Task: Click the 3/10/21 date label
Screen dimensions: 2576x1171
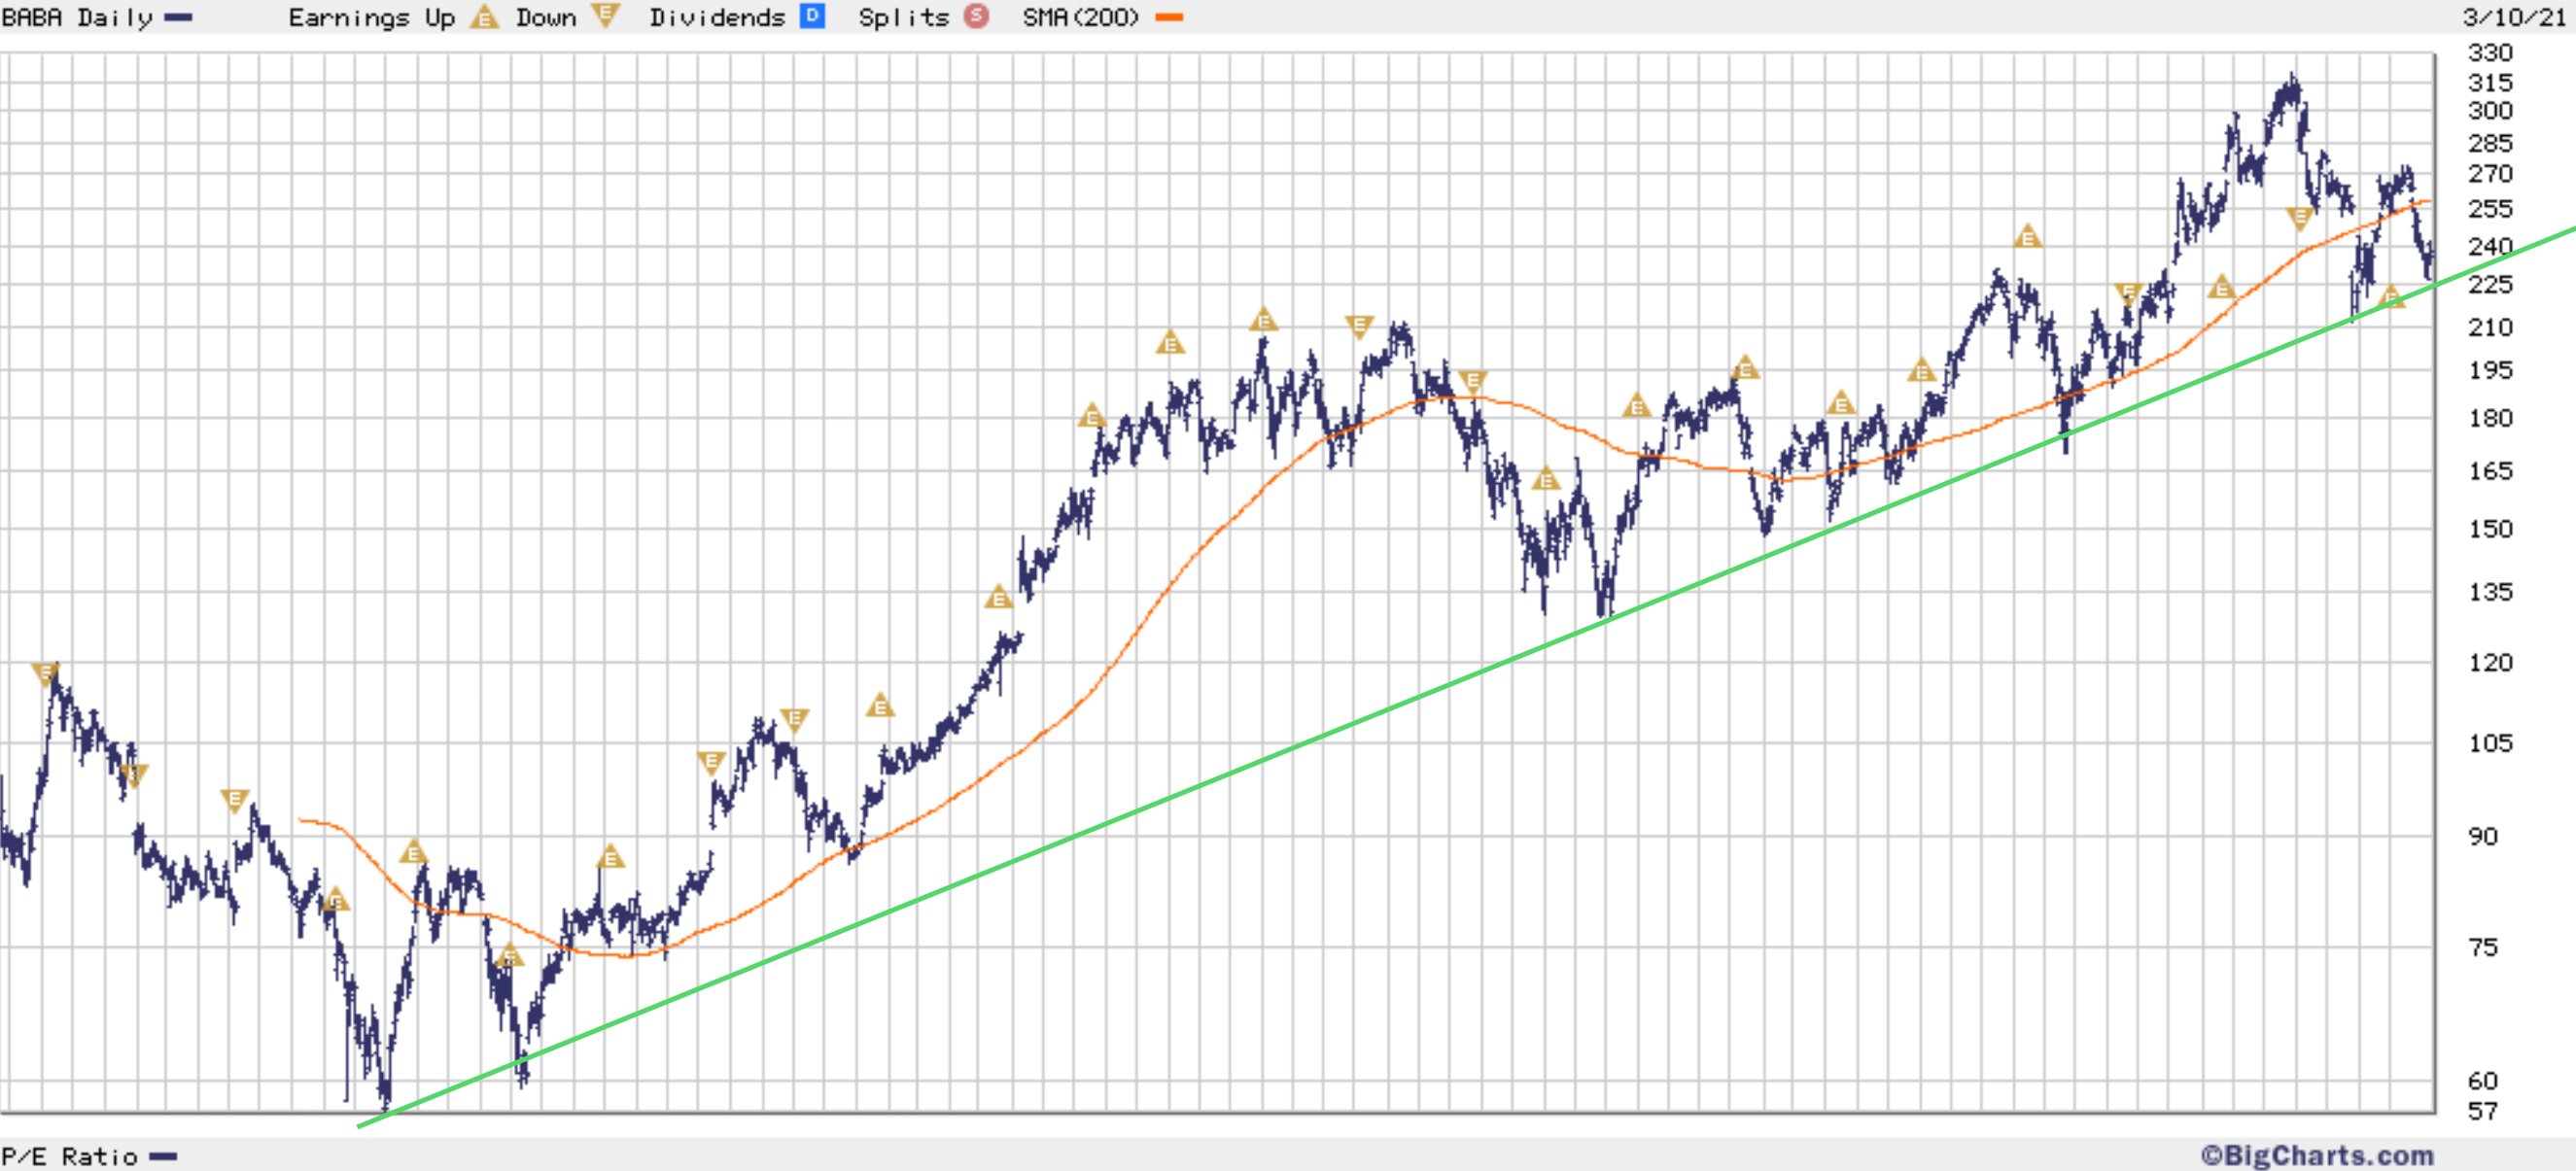Action: click(x=2514, y=17)
